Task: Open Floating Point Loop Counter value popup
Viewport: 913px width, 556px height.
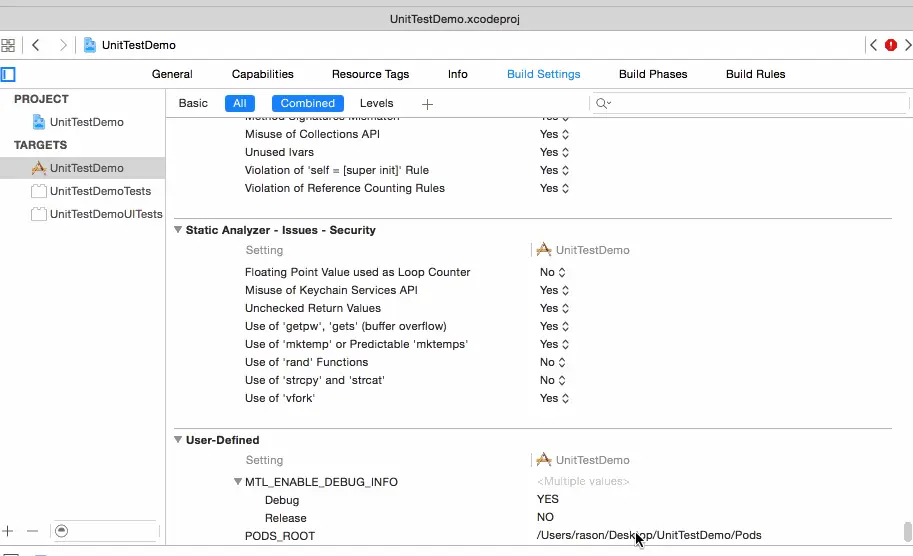Action: [553, 272]
